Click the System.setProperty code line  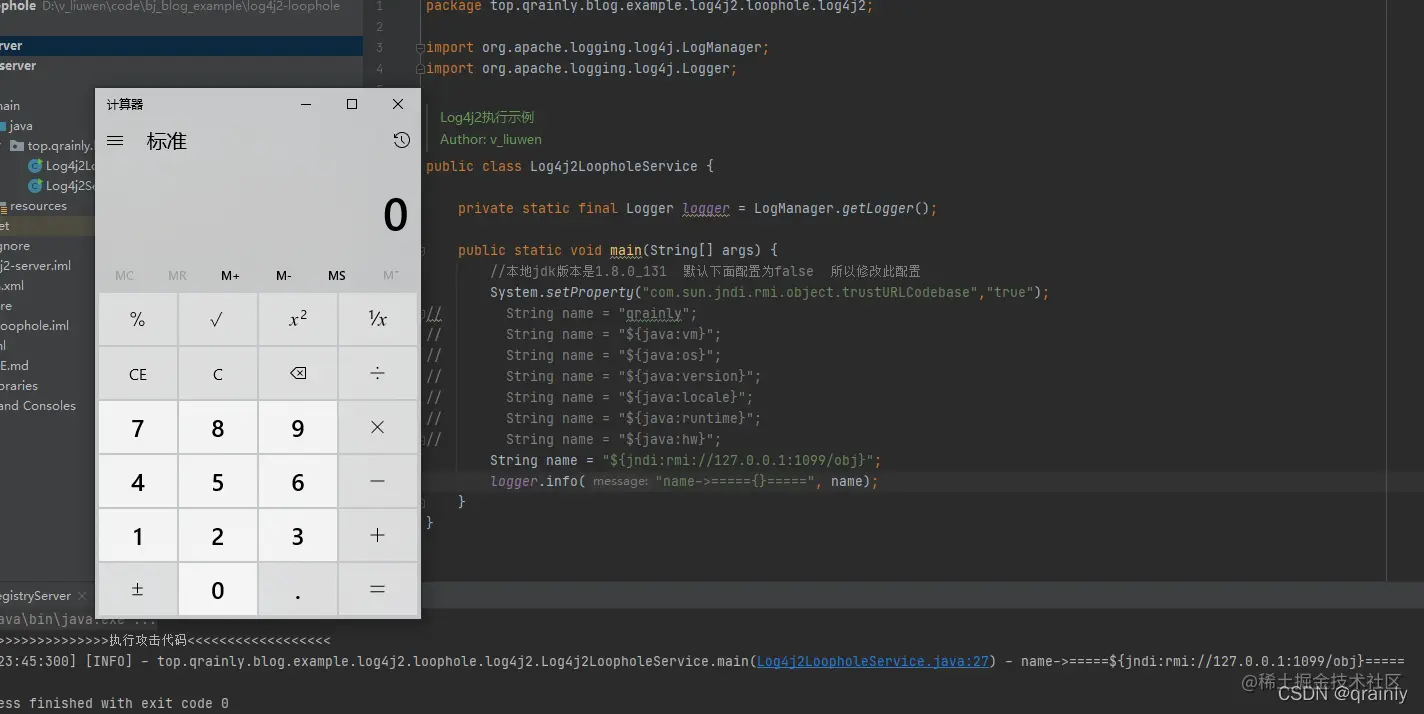[x=769, y=292]
